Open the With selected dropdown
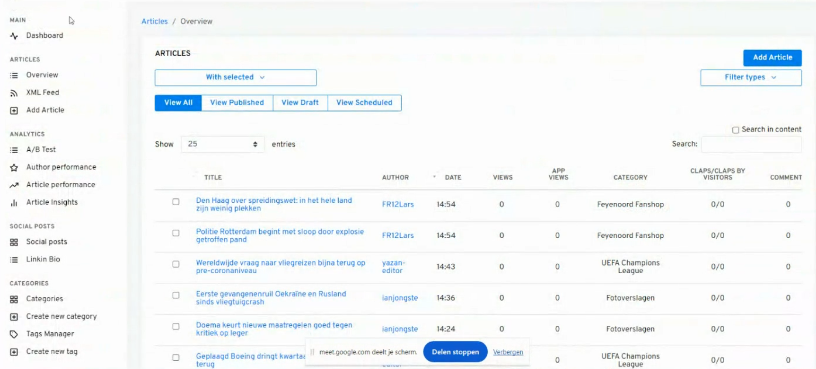The height and width of the screenshot is (369, 816). click(235, 78)
